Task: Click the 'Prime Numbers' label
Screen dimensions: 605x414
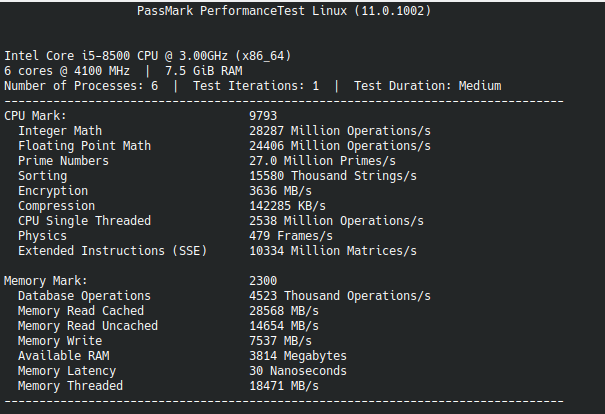Action: (63, 161)
